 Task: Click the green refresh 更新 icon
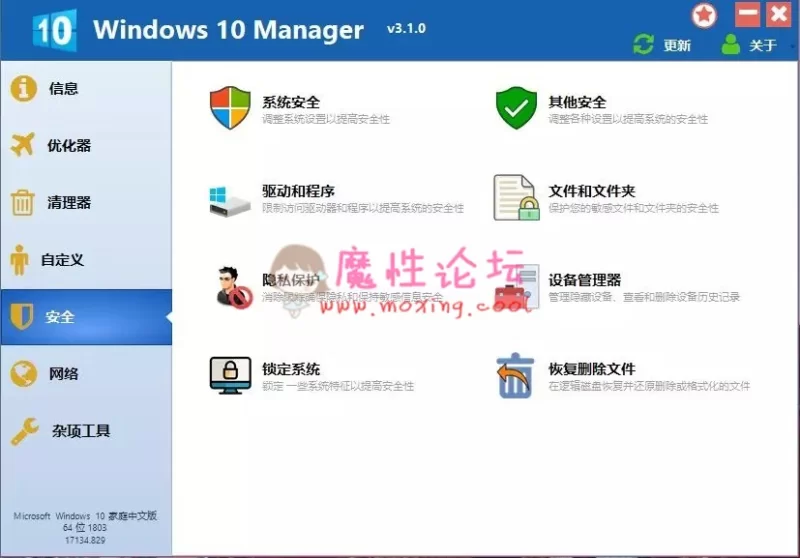coord(643,44)
